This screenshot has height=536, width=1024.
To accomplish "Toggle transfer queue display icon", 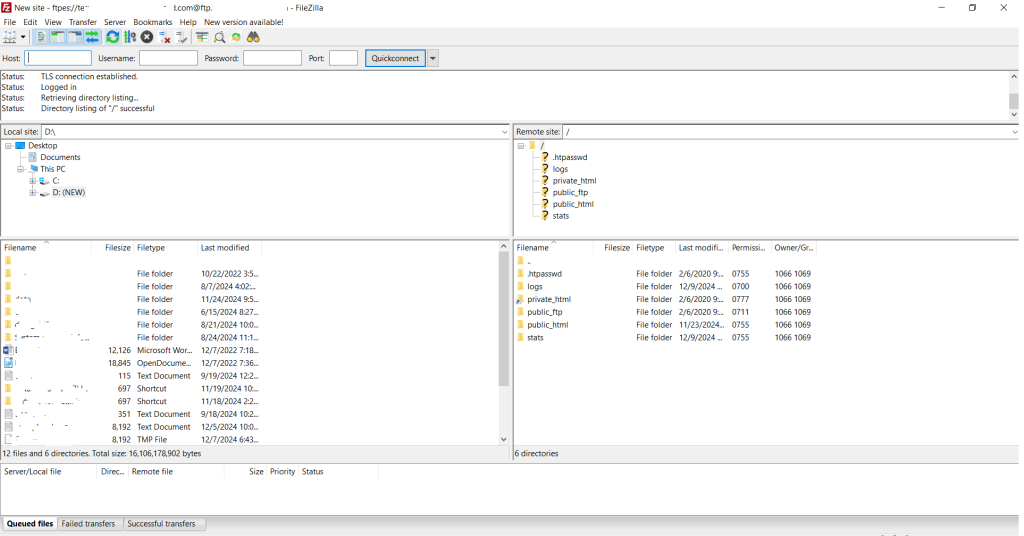I will tap(92, 37).
